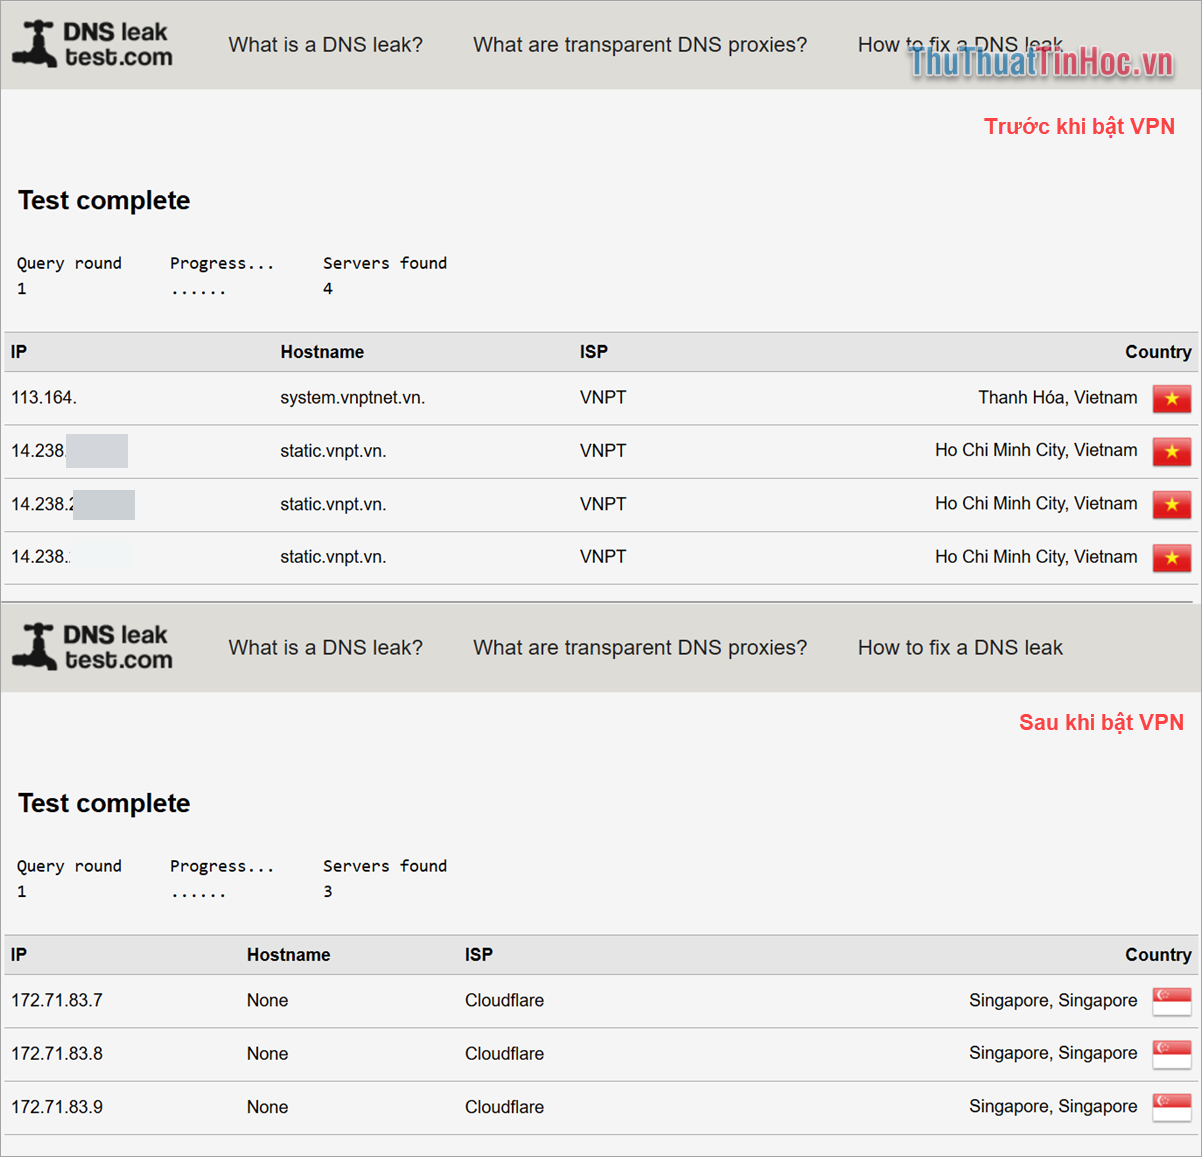
Task: Open 'What are transparent DNS proxies?' above Cloudflare results
Action: pyautogui.click(x=640, y=648)
